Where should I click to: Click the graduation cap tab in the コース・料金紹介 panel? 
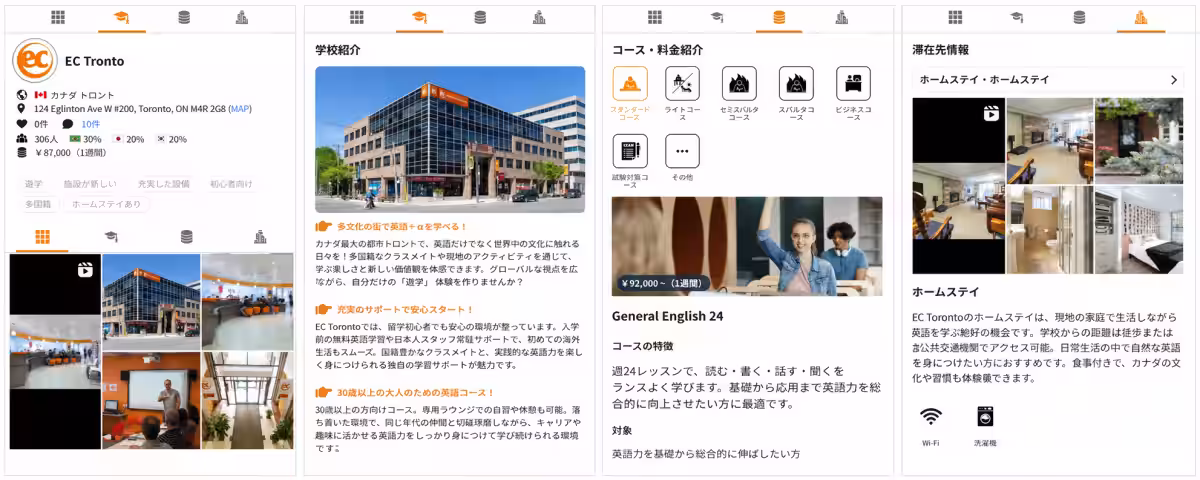pyautogui.click(x=717, y=17)
